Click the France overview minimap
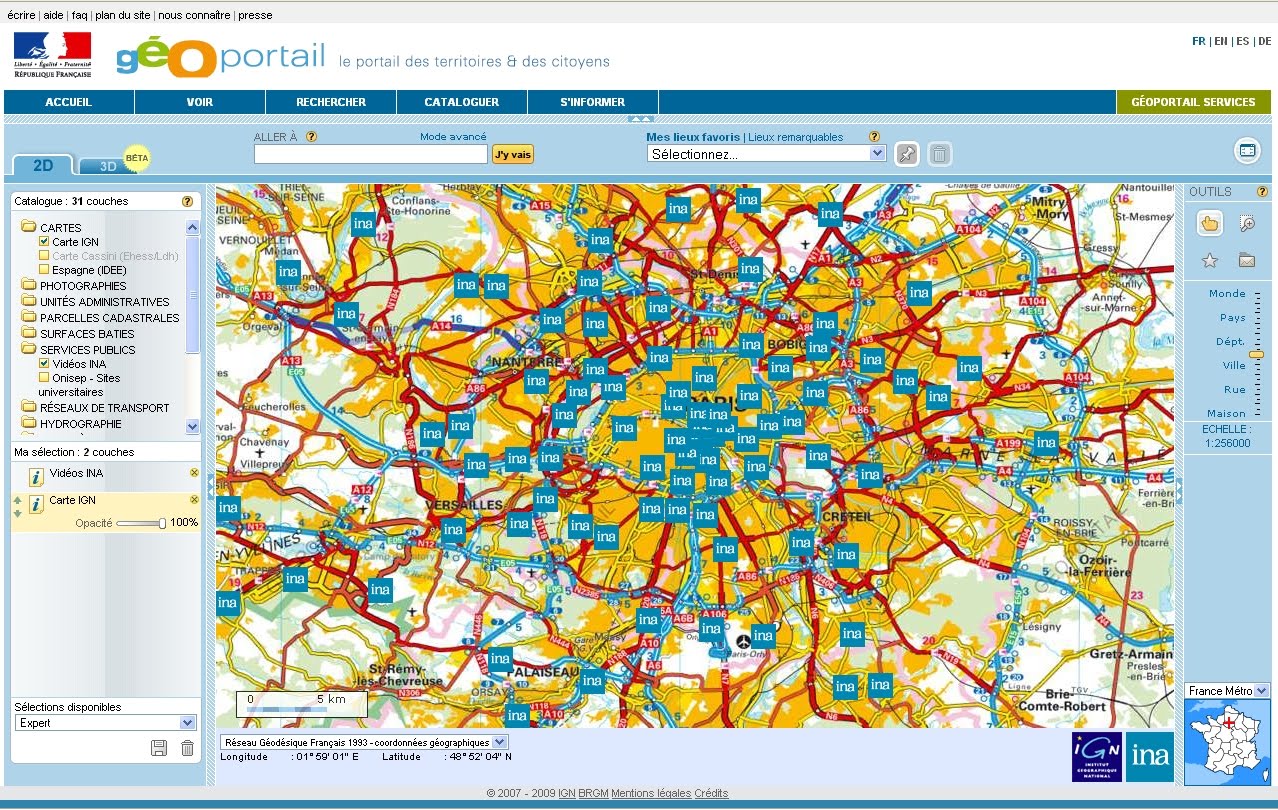 click(x=1227, y=742)
